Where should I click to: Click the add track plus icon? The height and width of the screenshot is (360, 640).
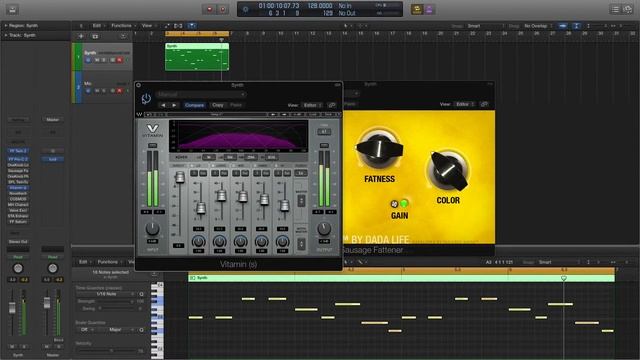pyautogui.click(x=81, y=36)
